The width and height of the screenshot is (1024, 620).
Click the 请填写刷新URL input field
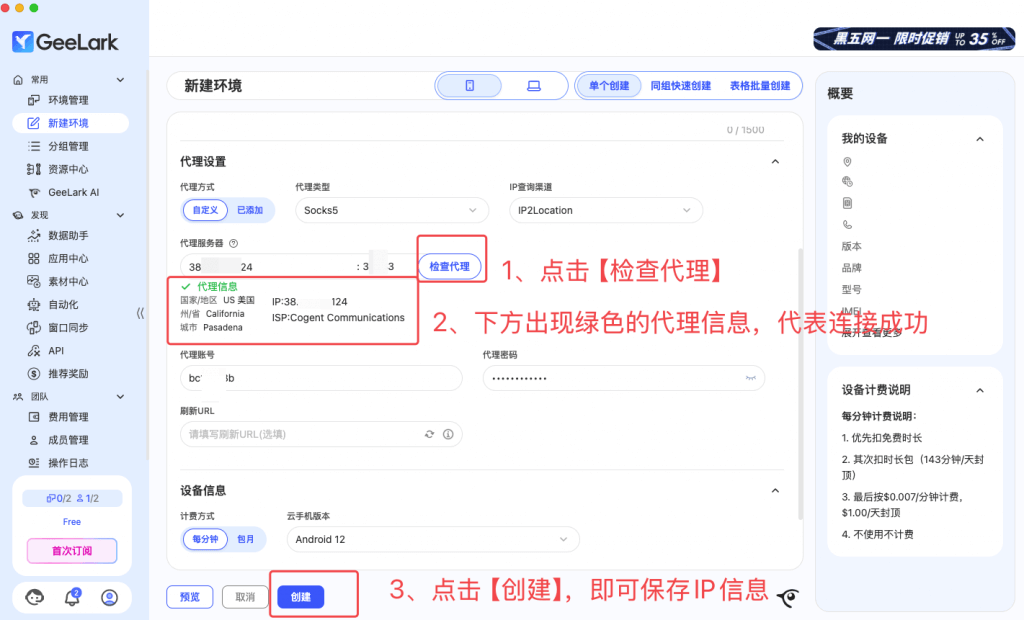pos(300,434)
